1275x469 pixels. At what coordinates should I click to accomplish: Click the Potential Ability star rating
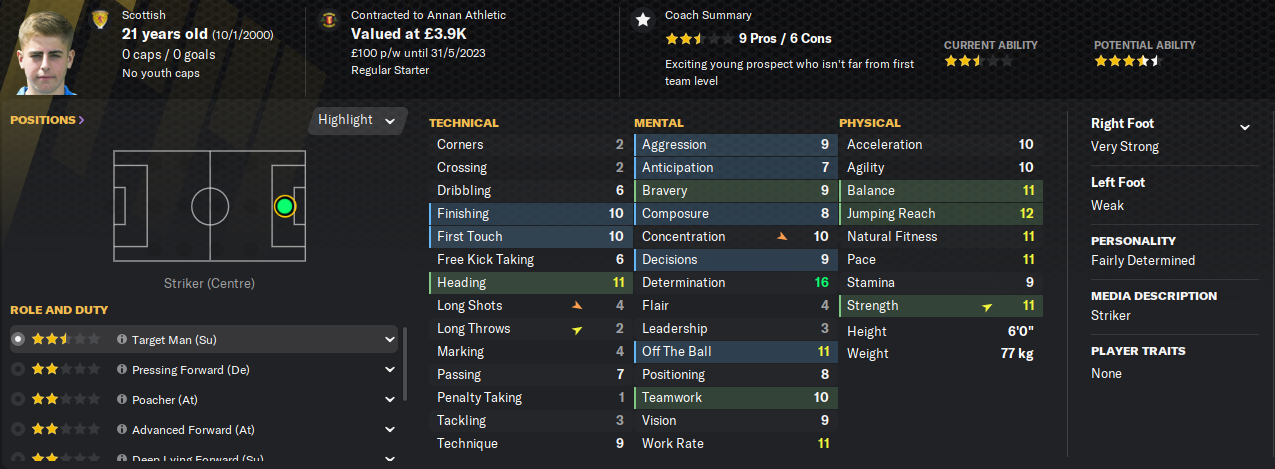(x=1127, y=61)
